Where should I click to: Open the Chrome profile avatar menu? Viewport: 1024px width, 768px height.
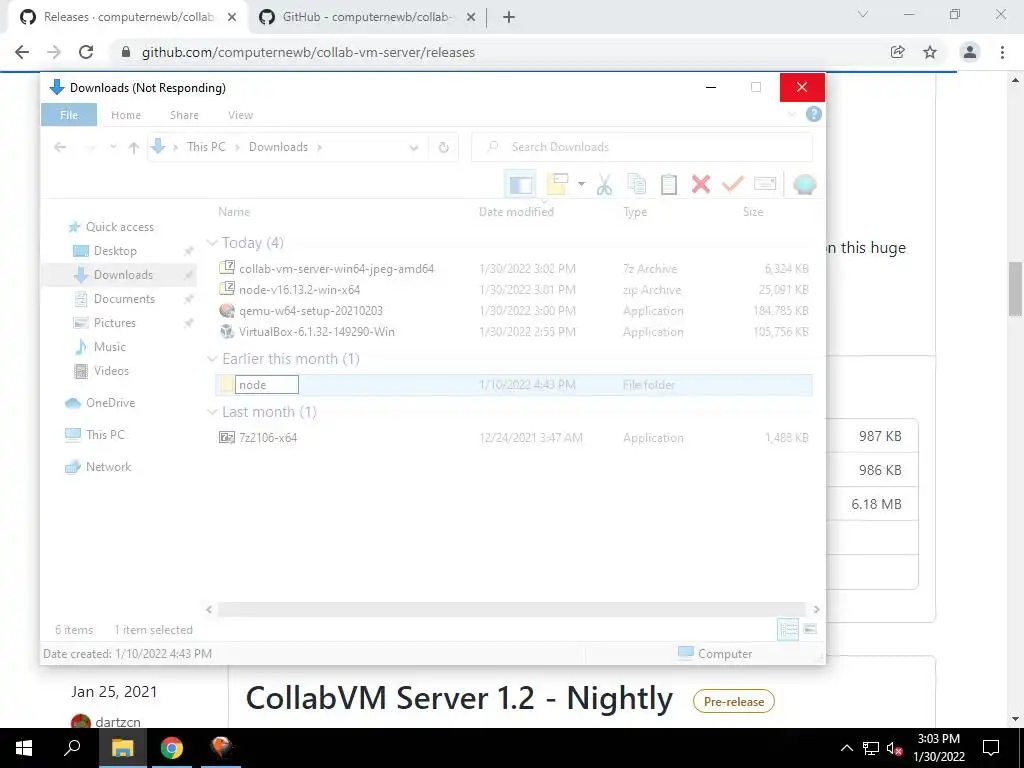coord(970,52)
